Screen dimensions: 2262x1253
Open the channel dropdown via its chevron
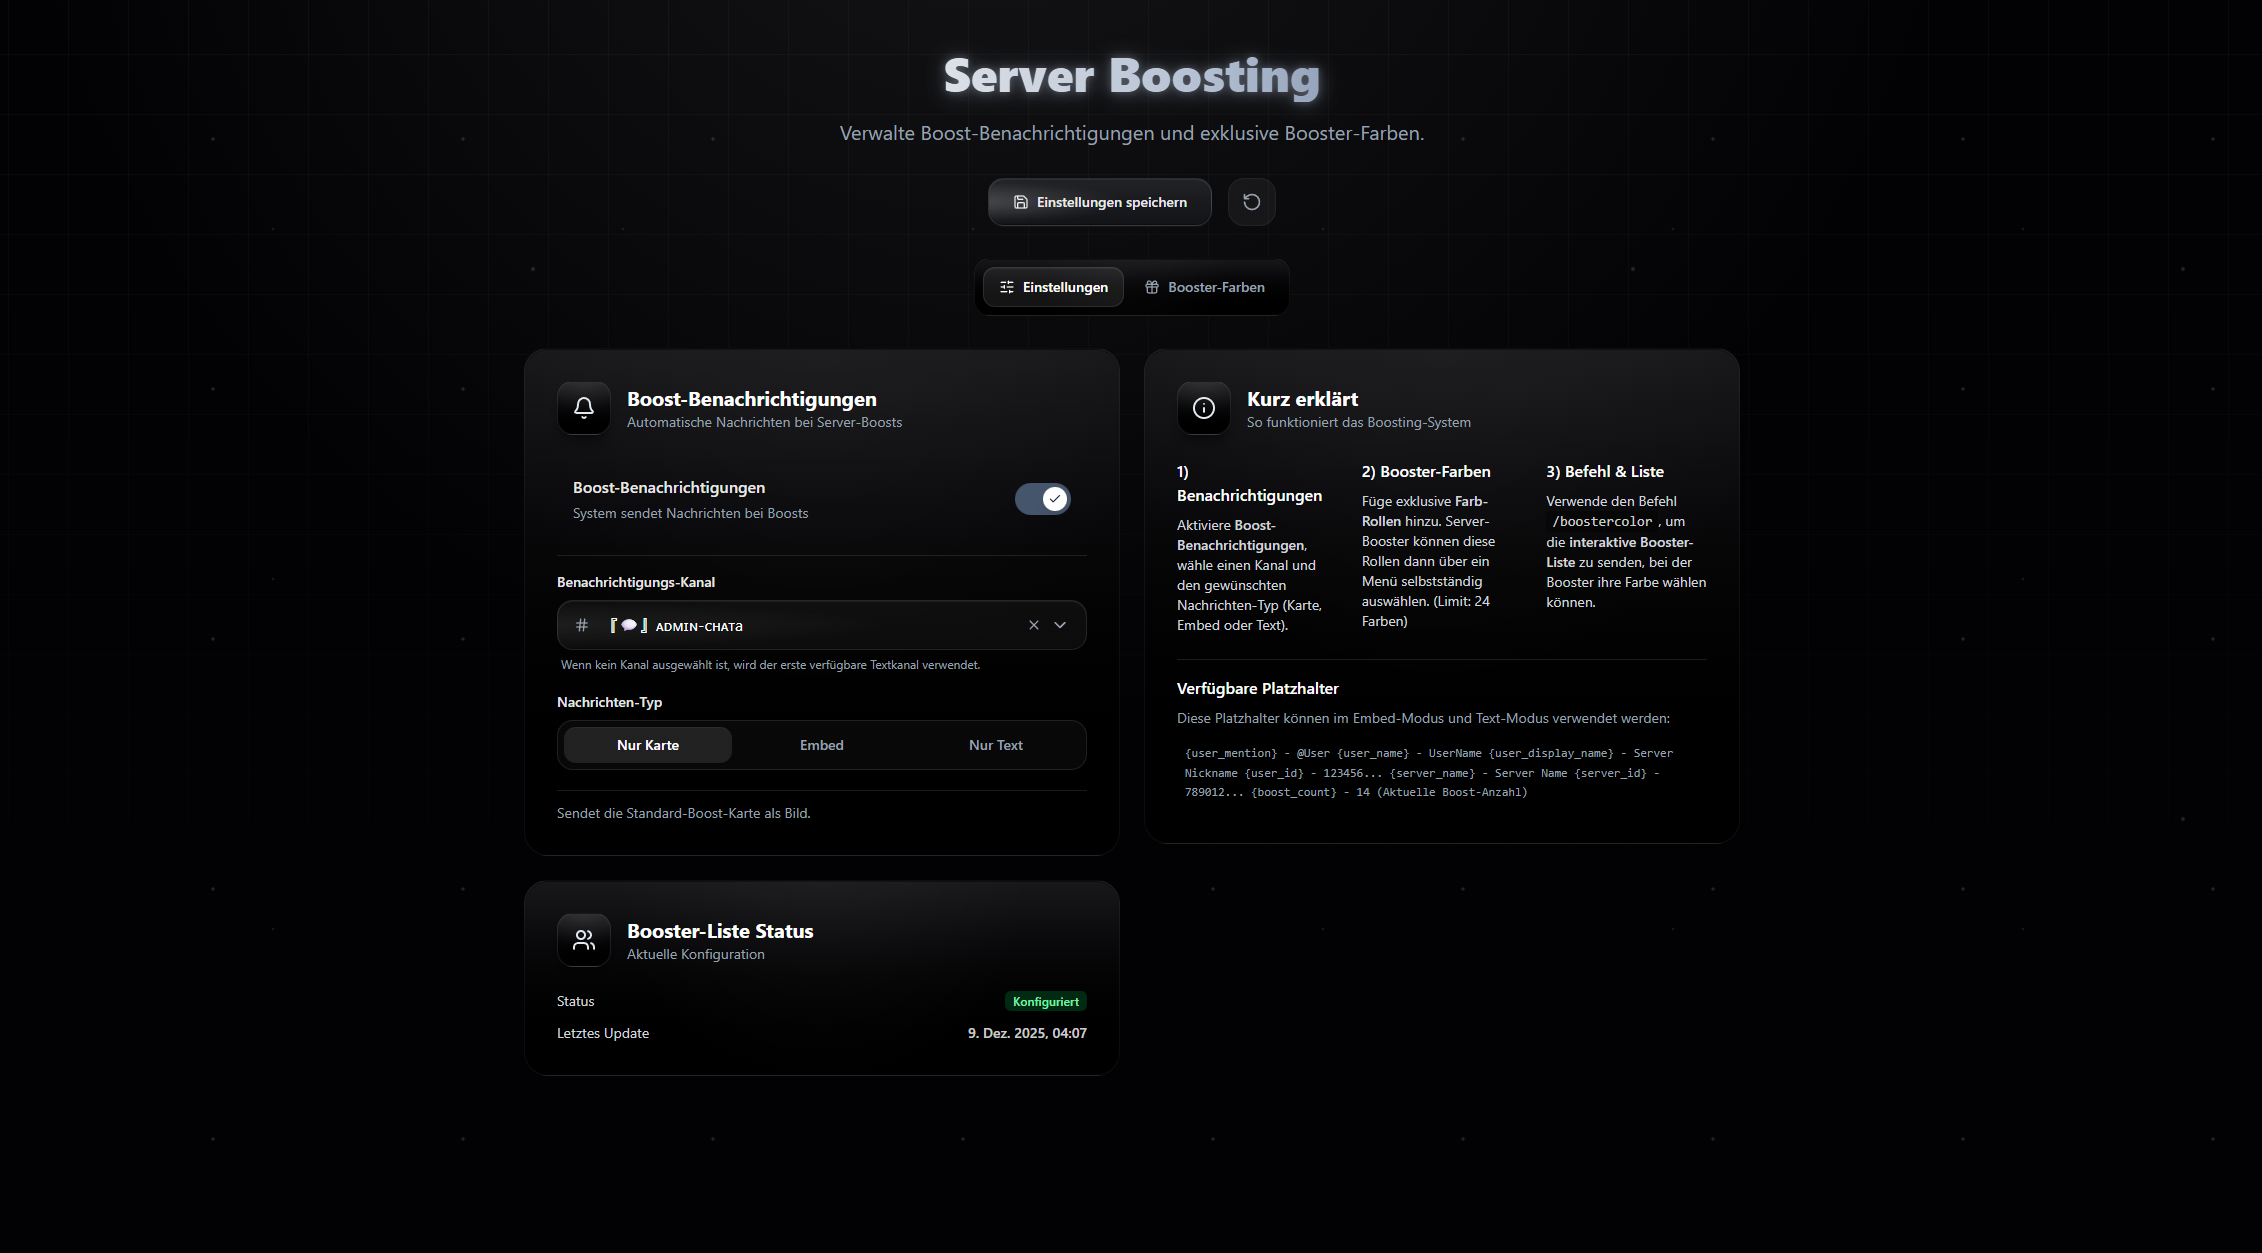pos(1060,625)
